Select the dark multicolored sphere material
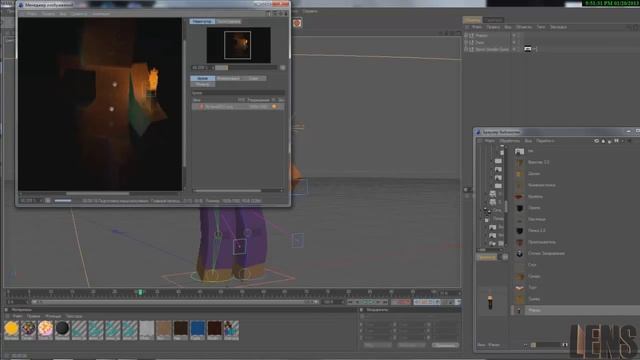 click(29, 329)
